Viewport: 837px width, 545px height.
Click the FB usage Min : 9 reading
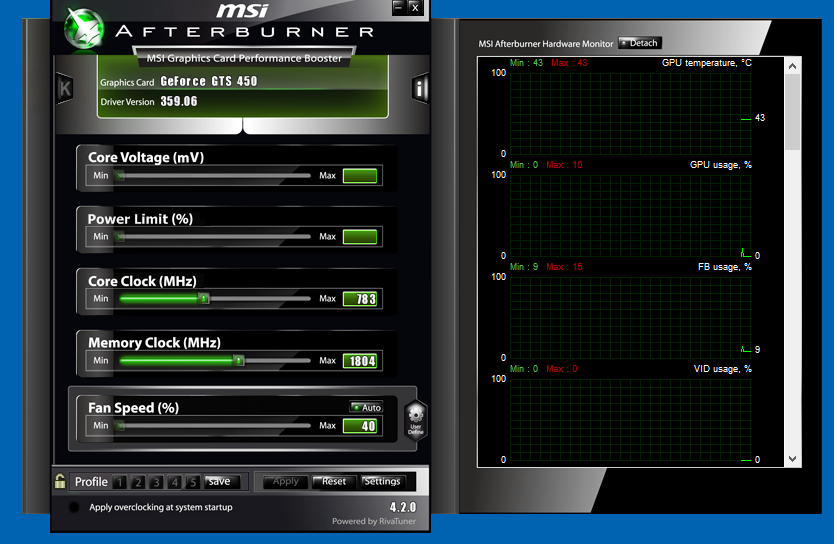(x=524, y=267)
